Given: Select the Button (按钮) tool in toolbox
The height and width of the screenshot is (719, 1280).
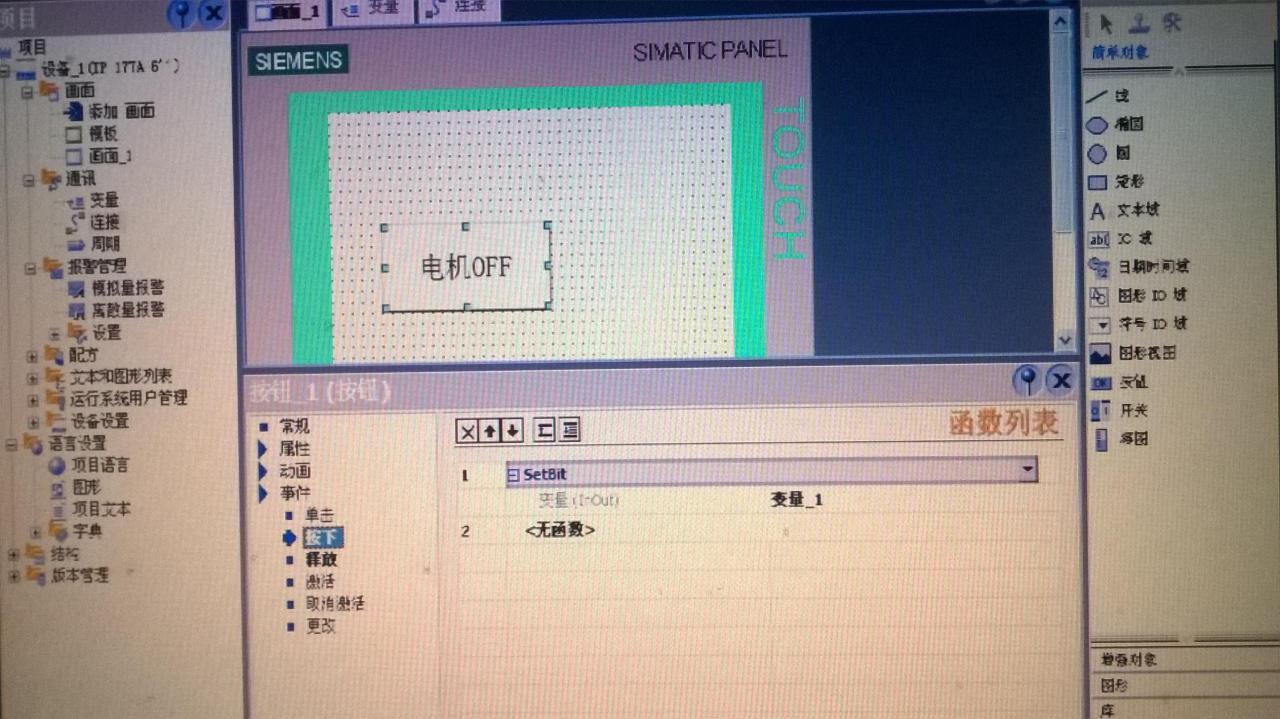Looking at the screenshot, I should pyautogui.click(x=1118, y=382).
